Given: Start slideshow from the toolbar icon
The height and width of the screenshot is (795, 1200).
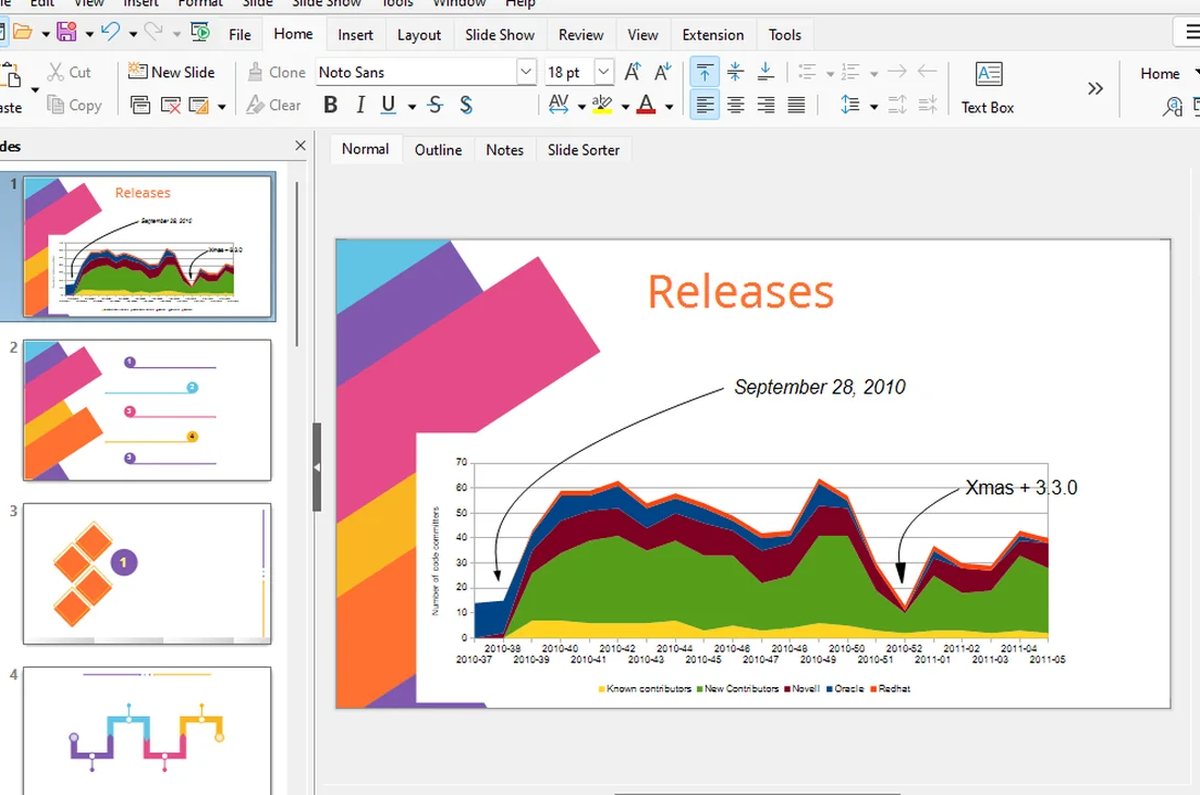Looking at the screenshot, I should tap(200, 33).
